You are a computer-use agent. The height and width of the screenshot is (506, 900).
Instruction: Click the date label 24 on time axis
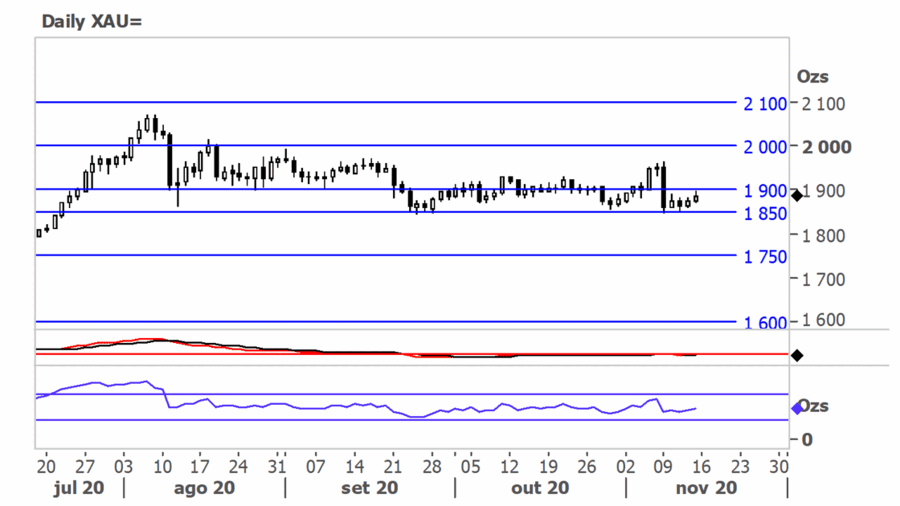click(x=238, y=466)
